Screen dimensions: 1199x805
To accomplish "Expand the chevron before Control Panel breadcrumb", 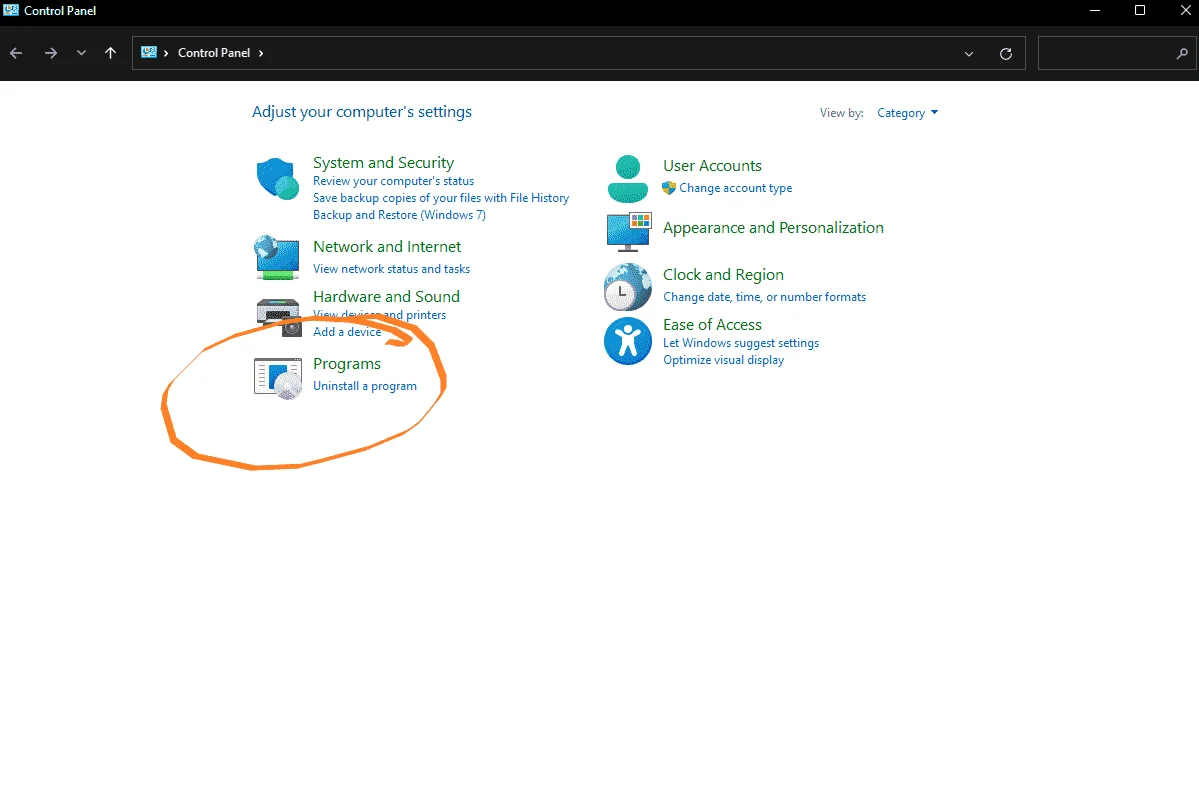I will (x=166, y=53).
